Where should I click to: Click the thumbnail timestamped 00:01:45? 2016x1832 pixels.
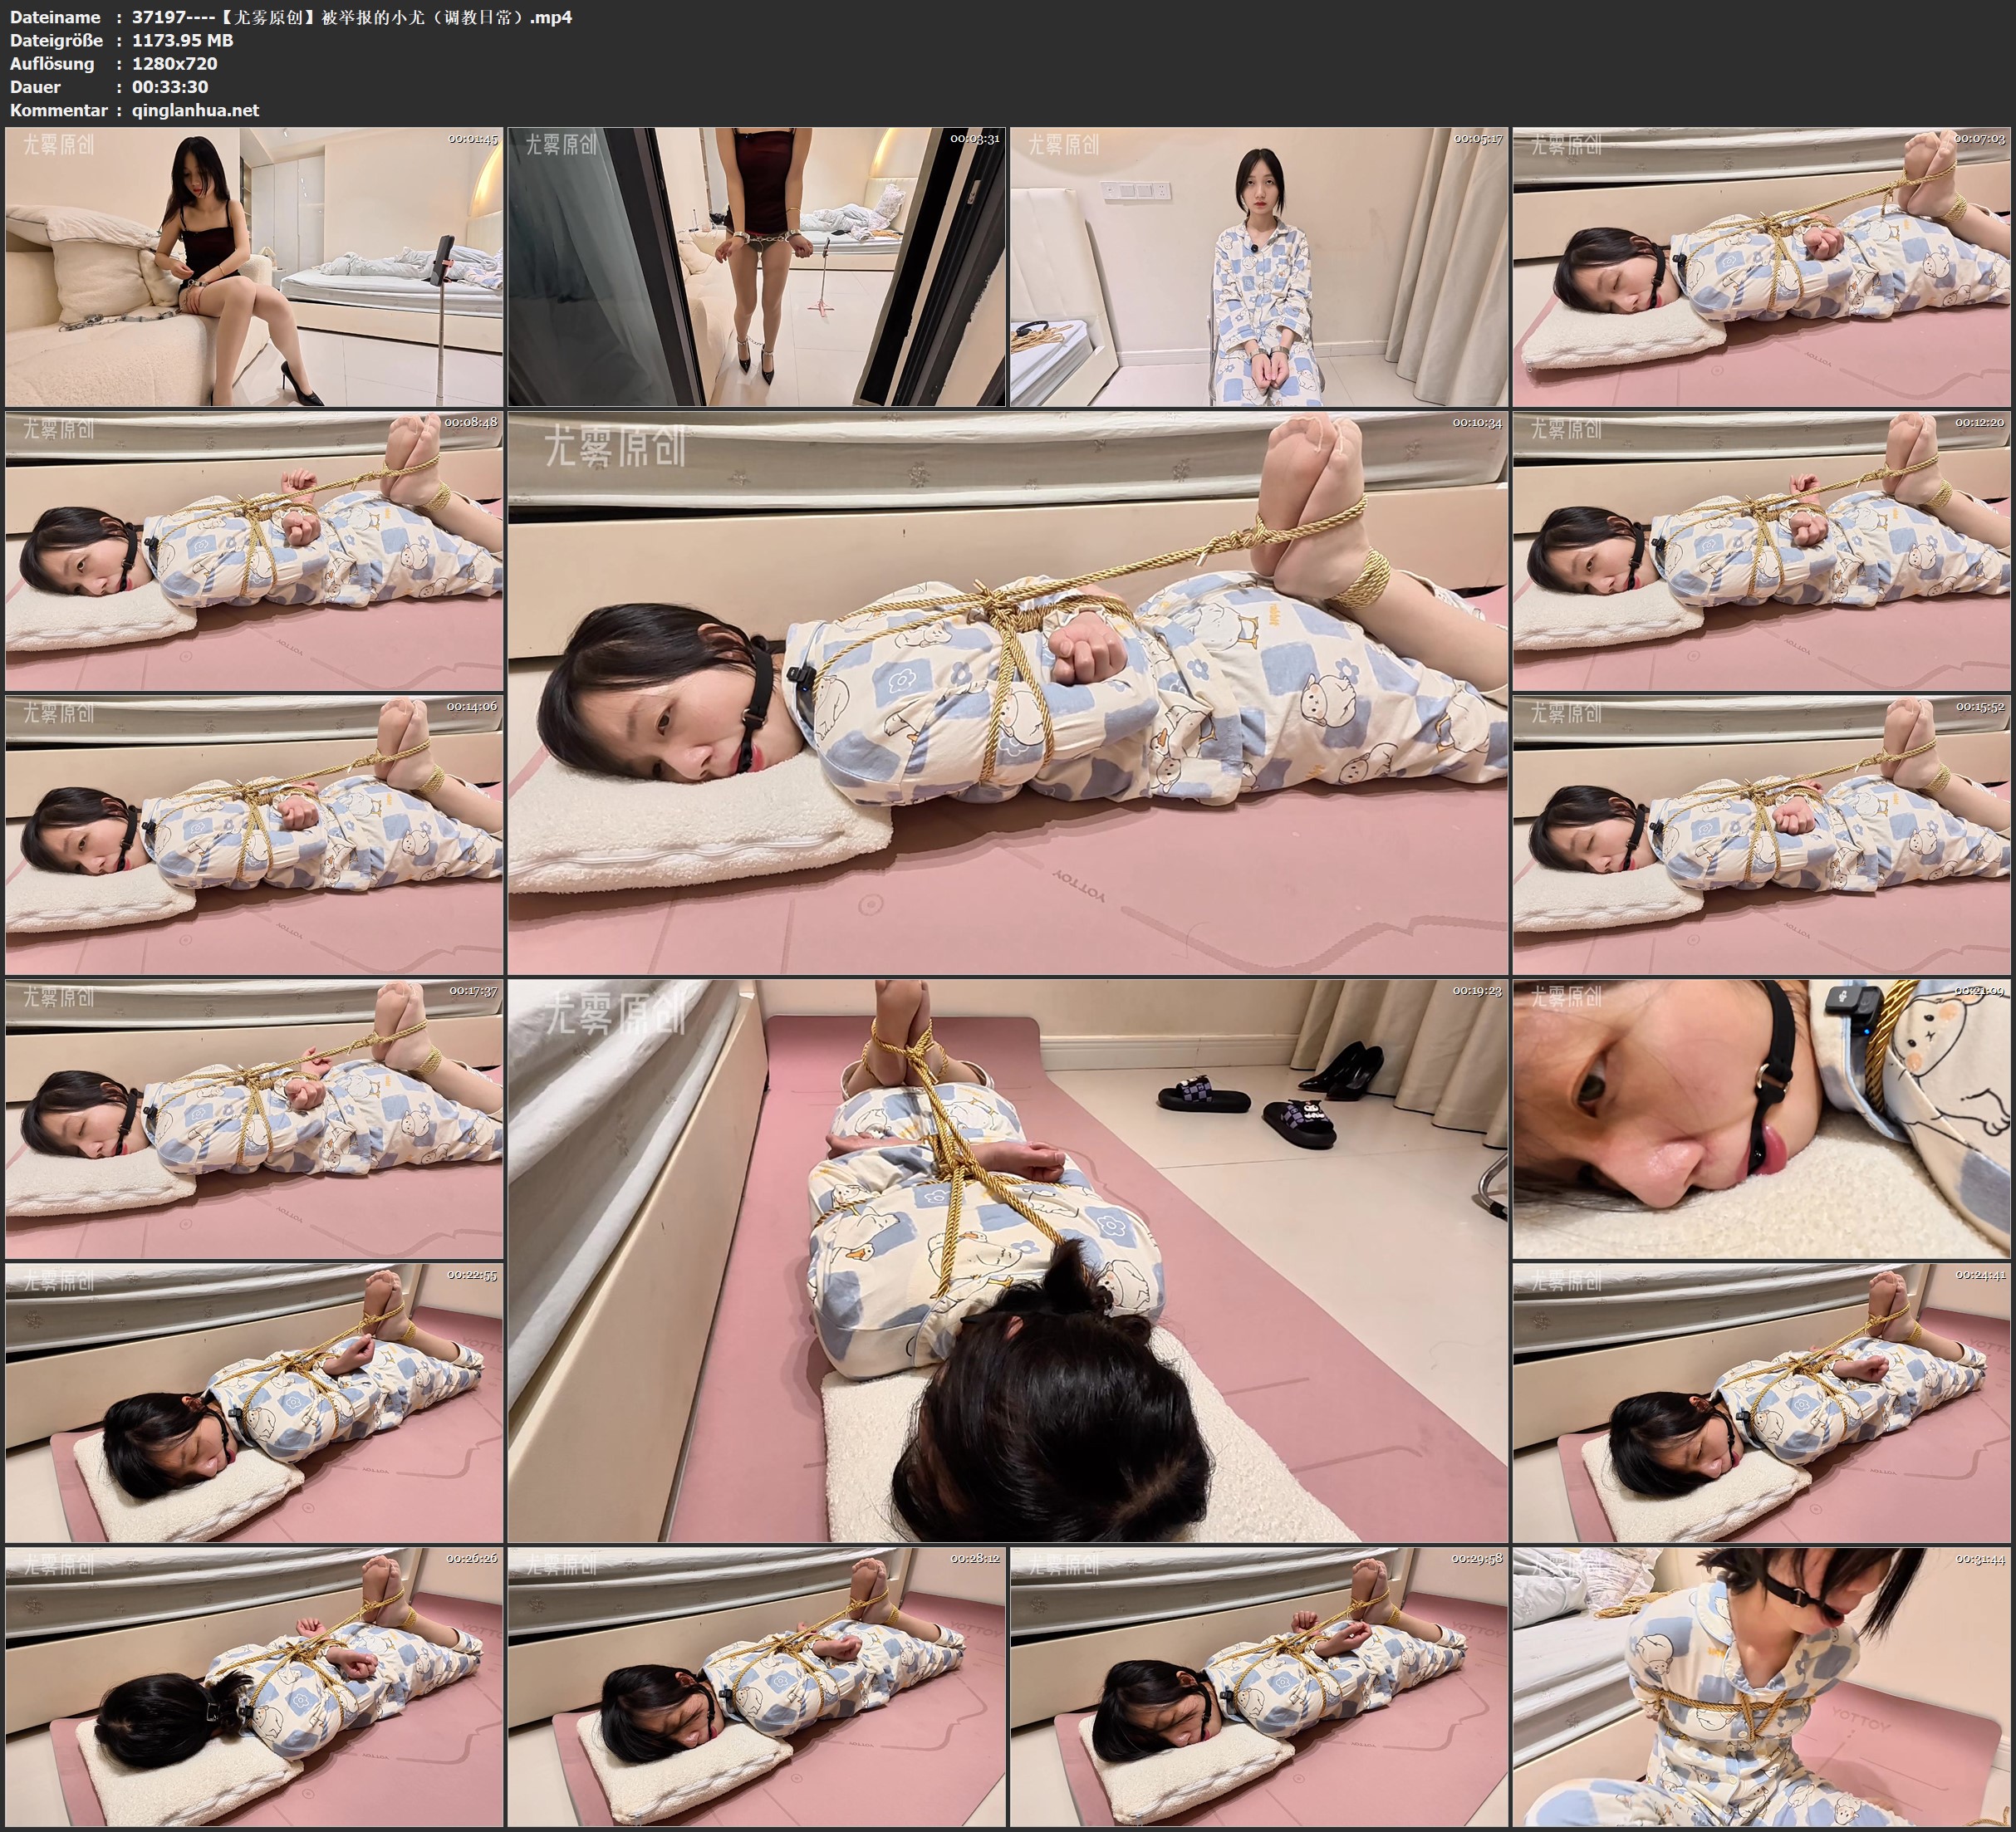254,267
